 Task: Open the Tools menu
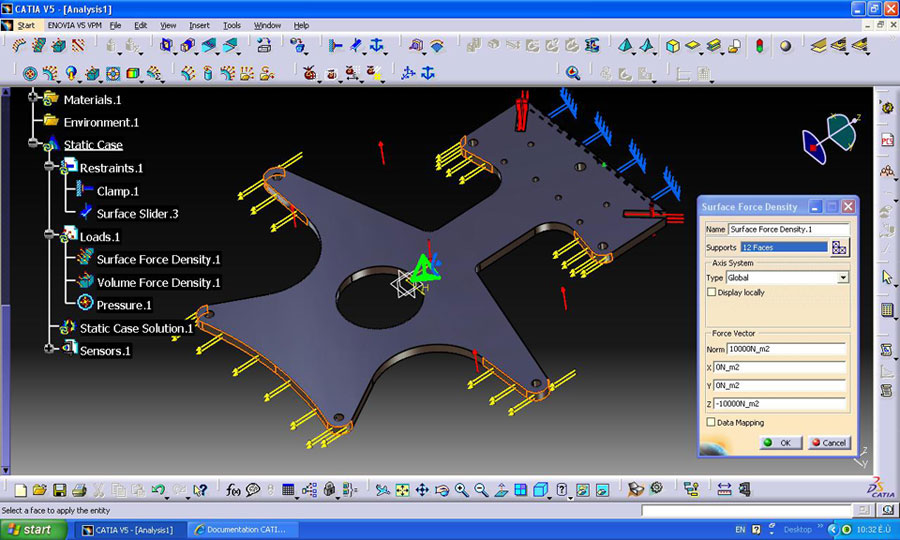click(x=232, y=25)
